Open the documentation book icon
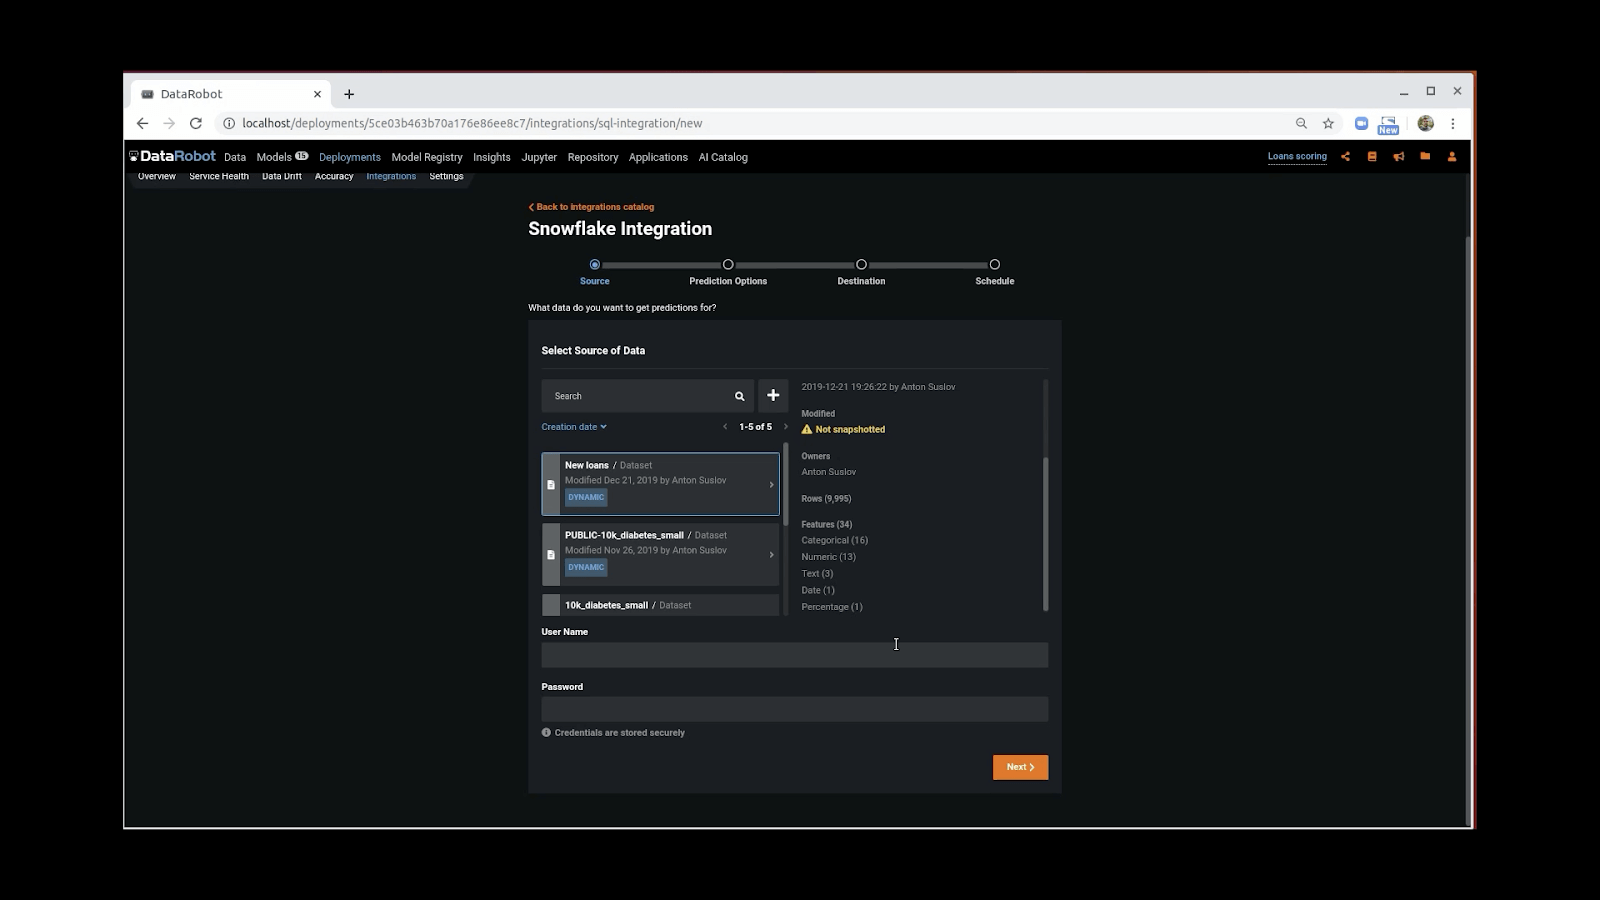The image size is (1600, 900). point(1372,156)
